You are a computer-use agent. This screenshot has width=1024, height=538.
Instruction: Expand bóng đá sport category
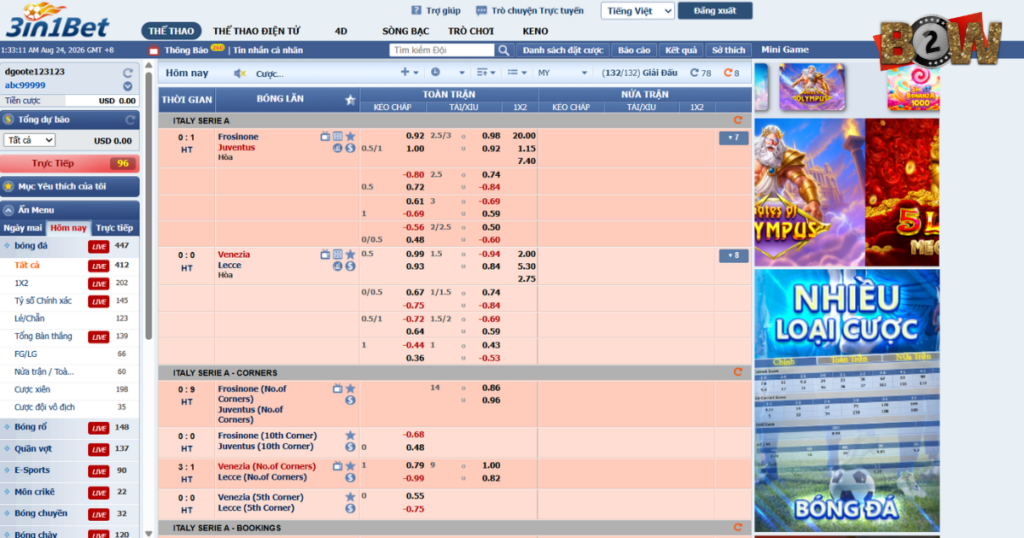point(31,246)
